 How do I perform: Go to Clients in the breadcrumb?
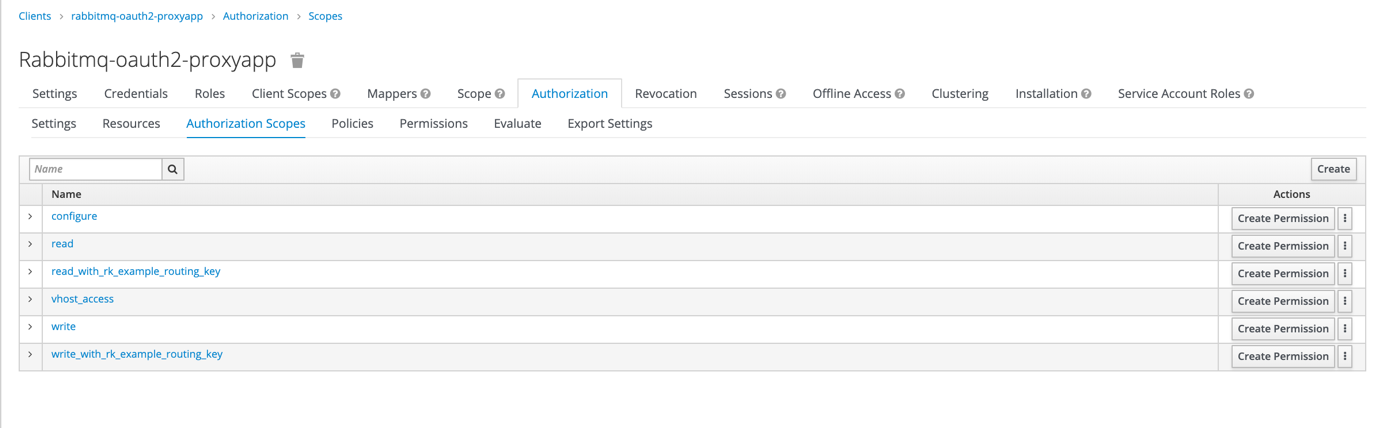[x=35, y=16]
